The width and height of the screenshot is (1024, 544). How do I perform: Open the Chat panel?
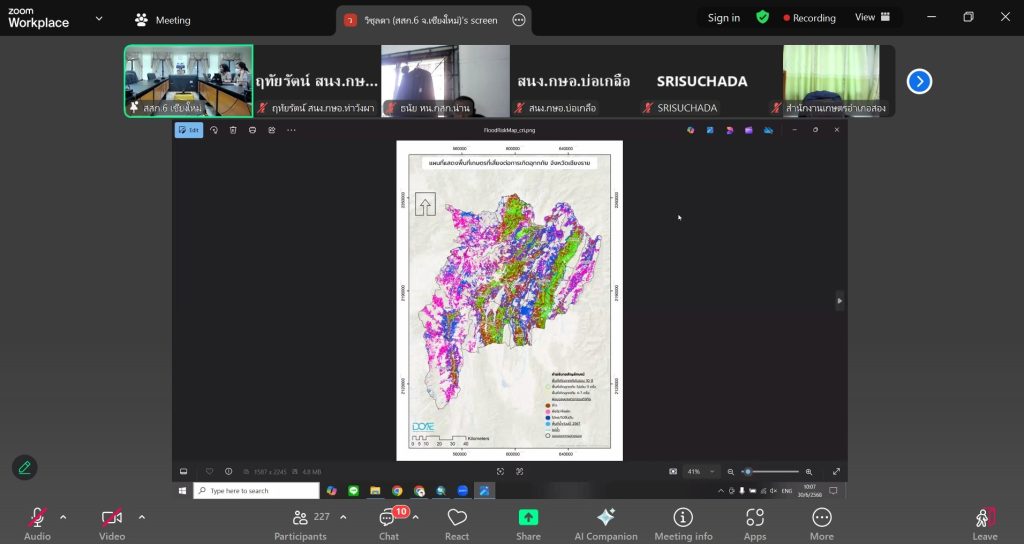389,522
